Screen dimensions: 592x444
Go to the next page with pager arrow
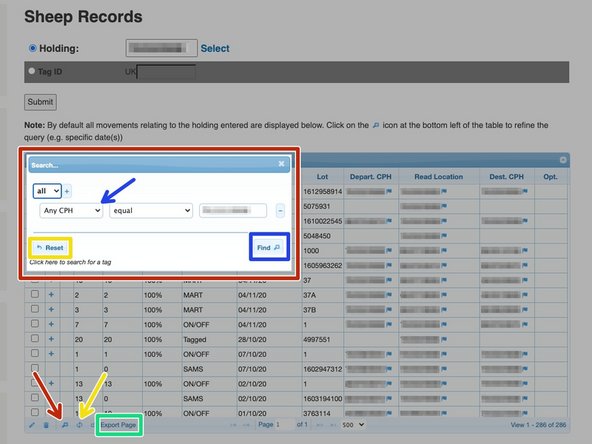tap(319, 425)
